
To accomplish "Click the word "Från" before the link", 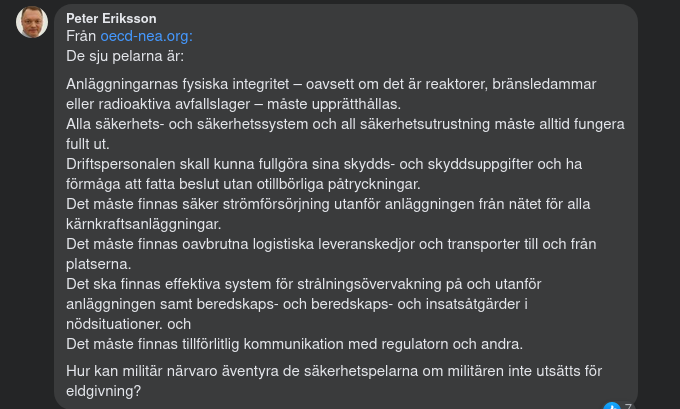I will tap(81, 36).
